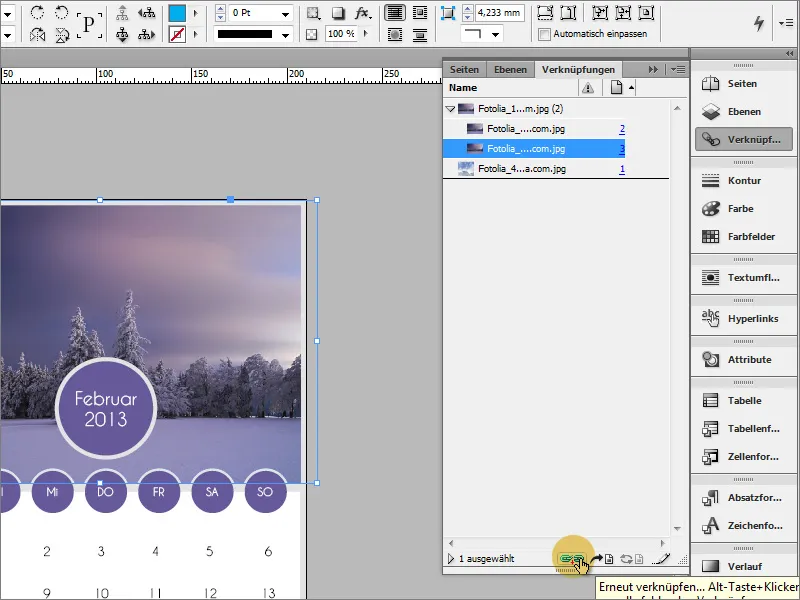Click the cyan fill color swatch
This screenshot has width=800, height=600.
coord(177,13)
